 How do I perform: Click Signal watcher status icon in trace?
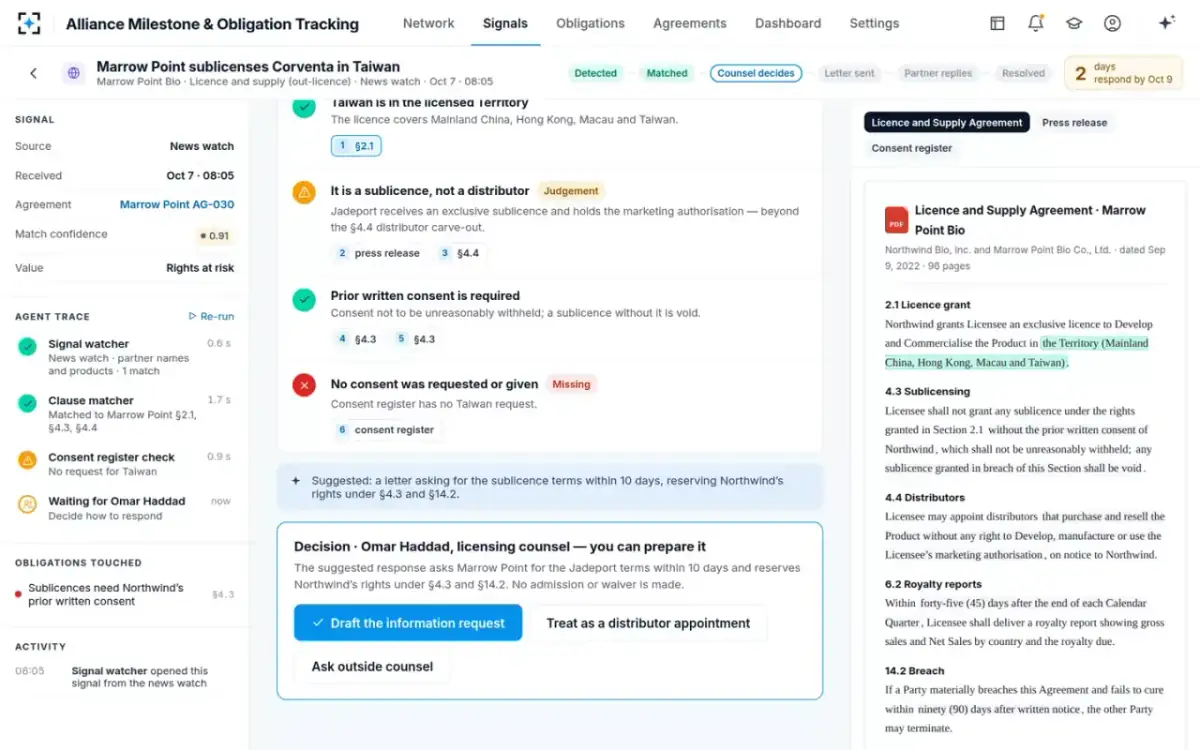28,347
